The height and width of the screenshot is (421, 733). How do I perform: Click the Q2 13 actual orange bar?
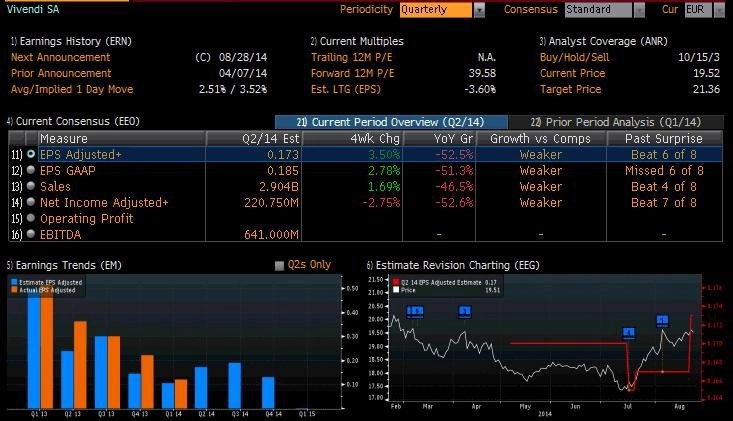(x=80, y=364)
